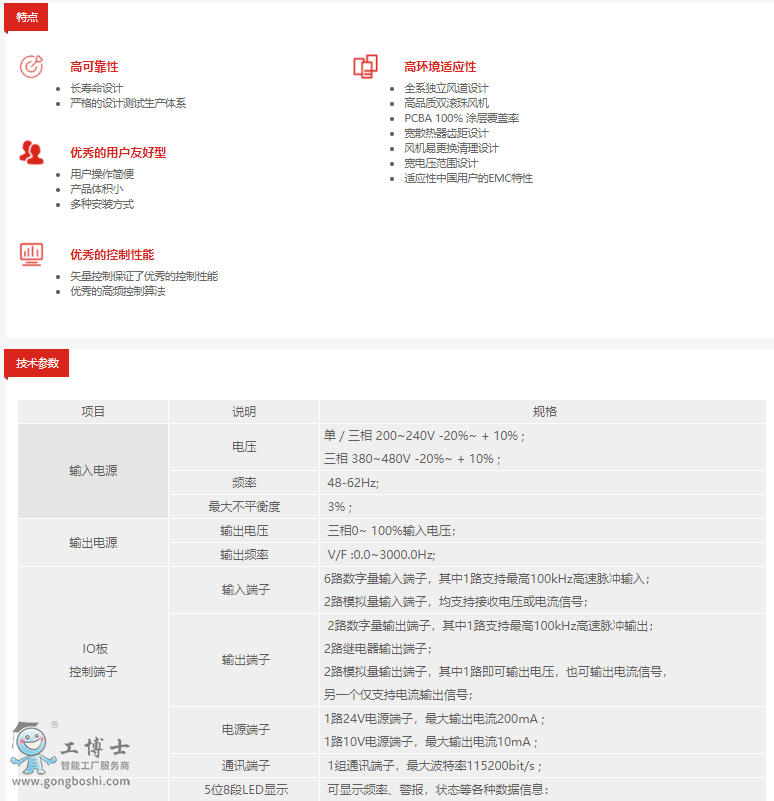Select the 技术参数 red section tab
This screenshot has height=801, width=774.
tap(37, 363)
